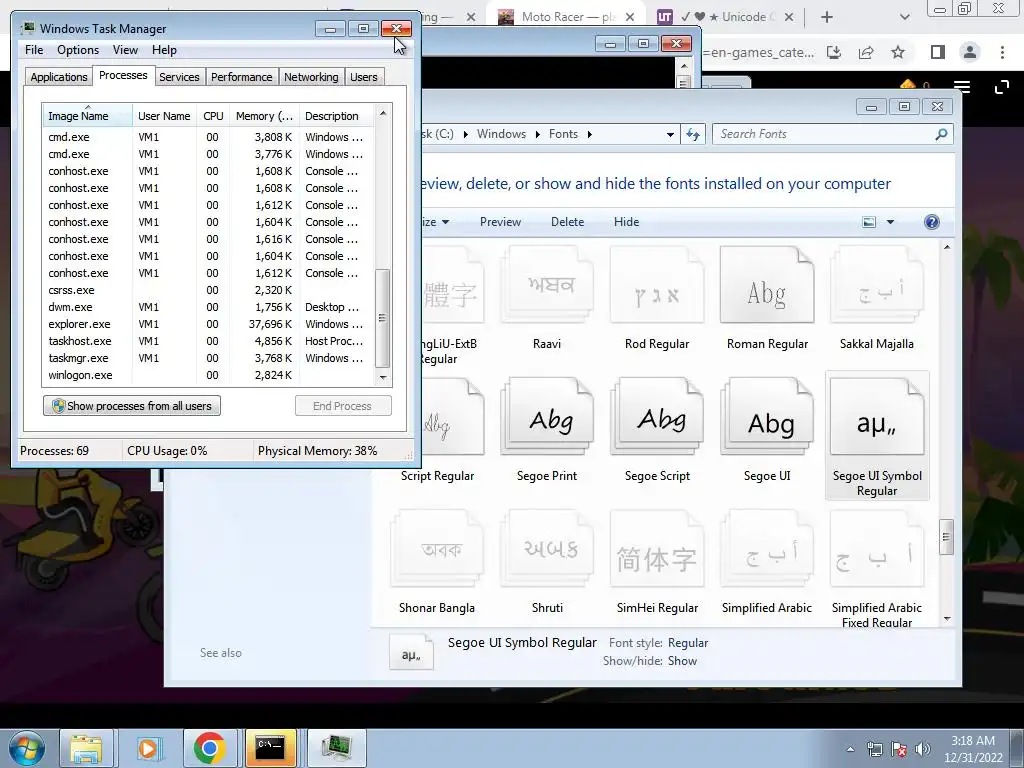Switch to the Services tab
Viewport: 1024px width, 768px height.
tap(179, 77)
